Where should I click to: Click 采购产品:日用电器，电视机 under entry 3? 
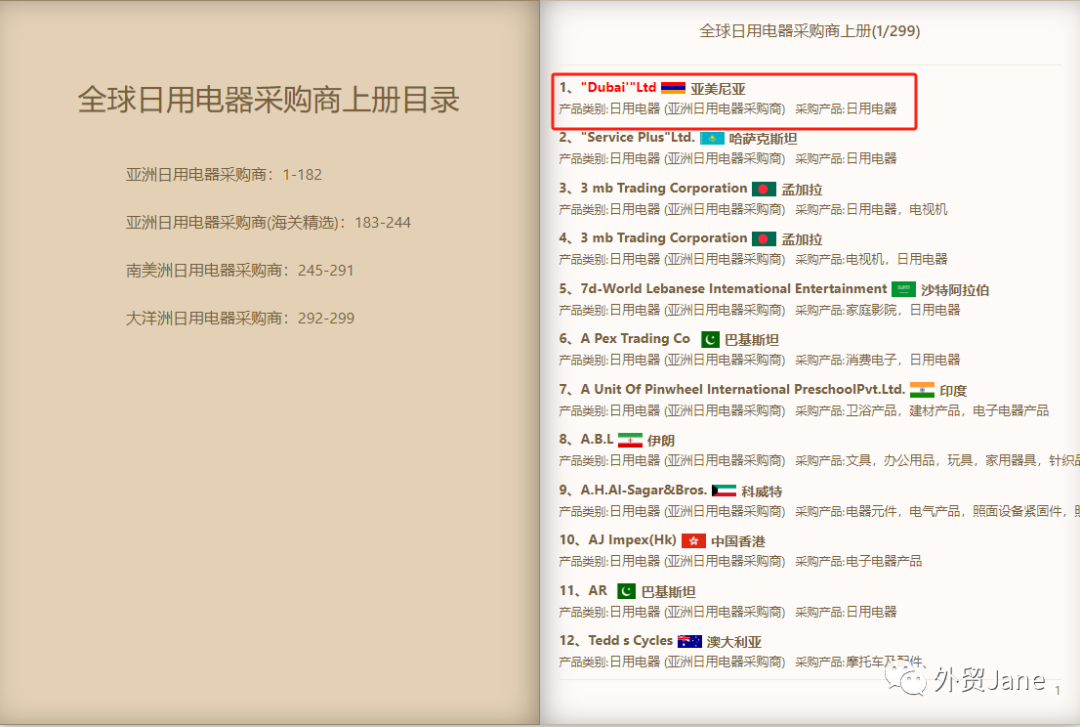click(x=871, y=209)
